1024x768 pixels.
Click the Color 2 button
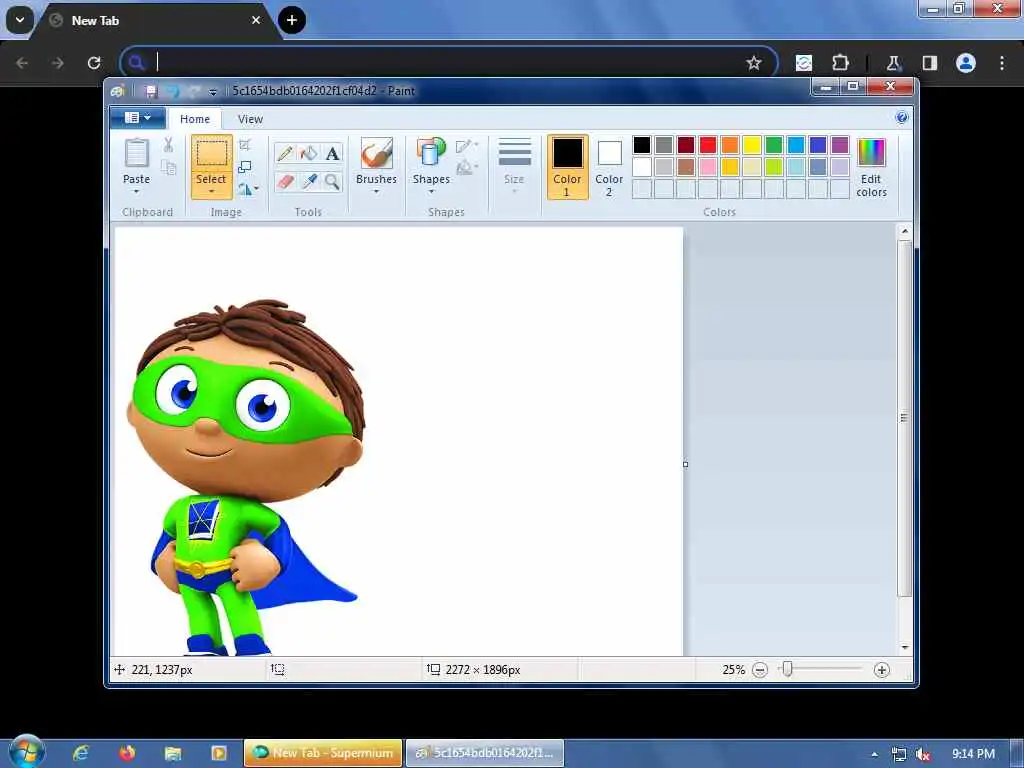(x=609, y=167)
